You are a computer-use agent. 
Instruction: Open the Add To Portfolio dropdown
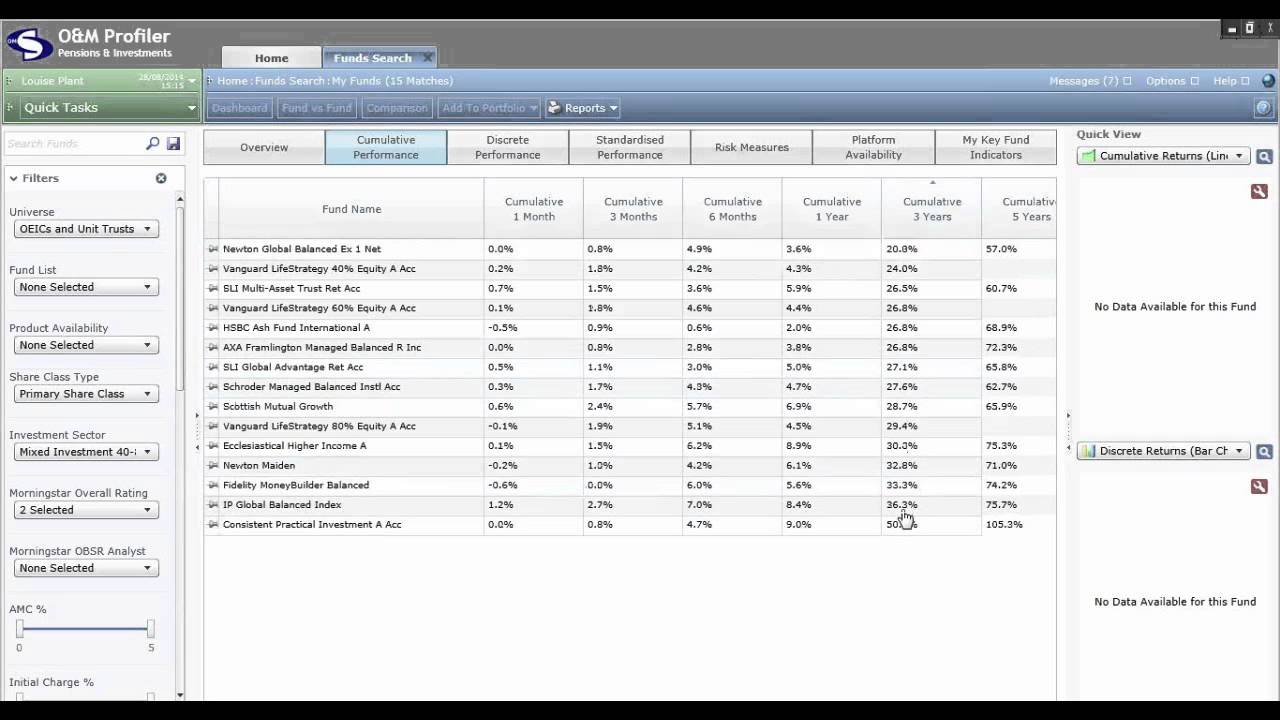(x=489, y=108)
